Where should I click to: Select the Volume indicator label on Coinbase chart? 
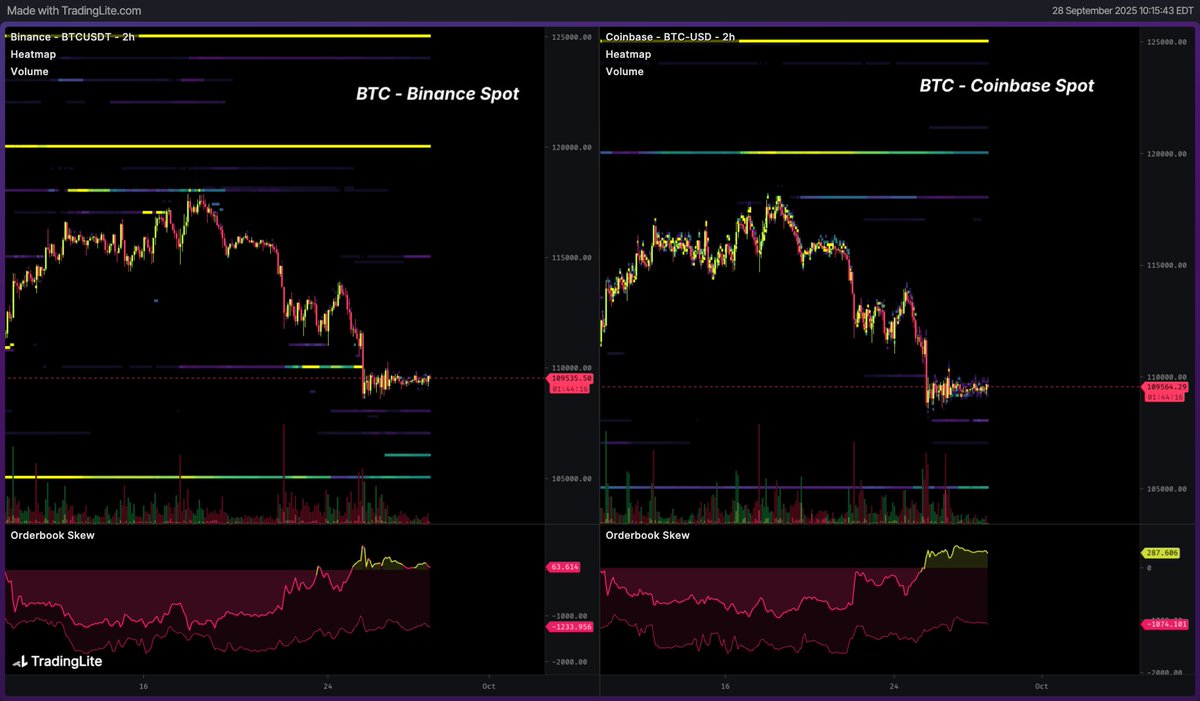(625, 71)
